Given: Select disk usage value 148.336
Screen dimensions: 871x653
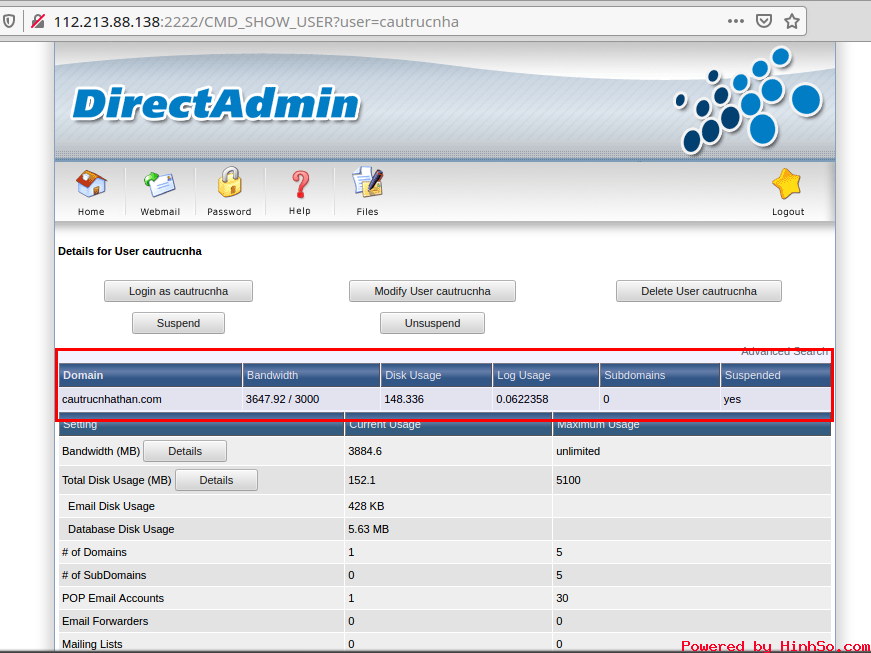Looking at the screenshot, I should click(x=404, y=399).
